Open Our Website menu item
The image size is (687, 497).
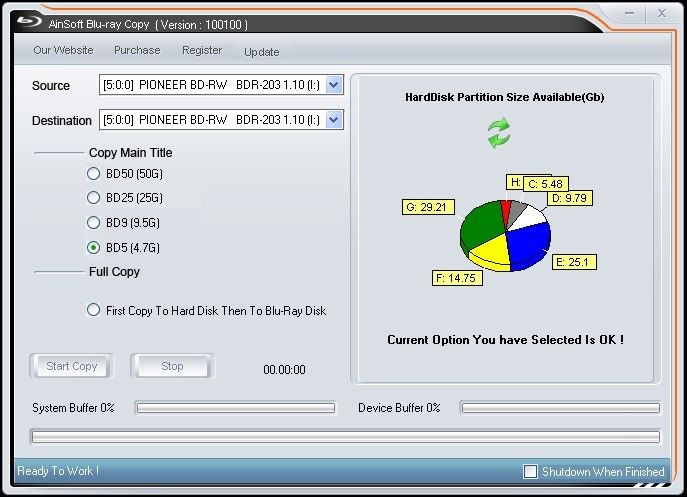[64, 50]
